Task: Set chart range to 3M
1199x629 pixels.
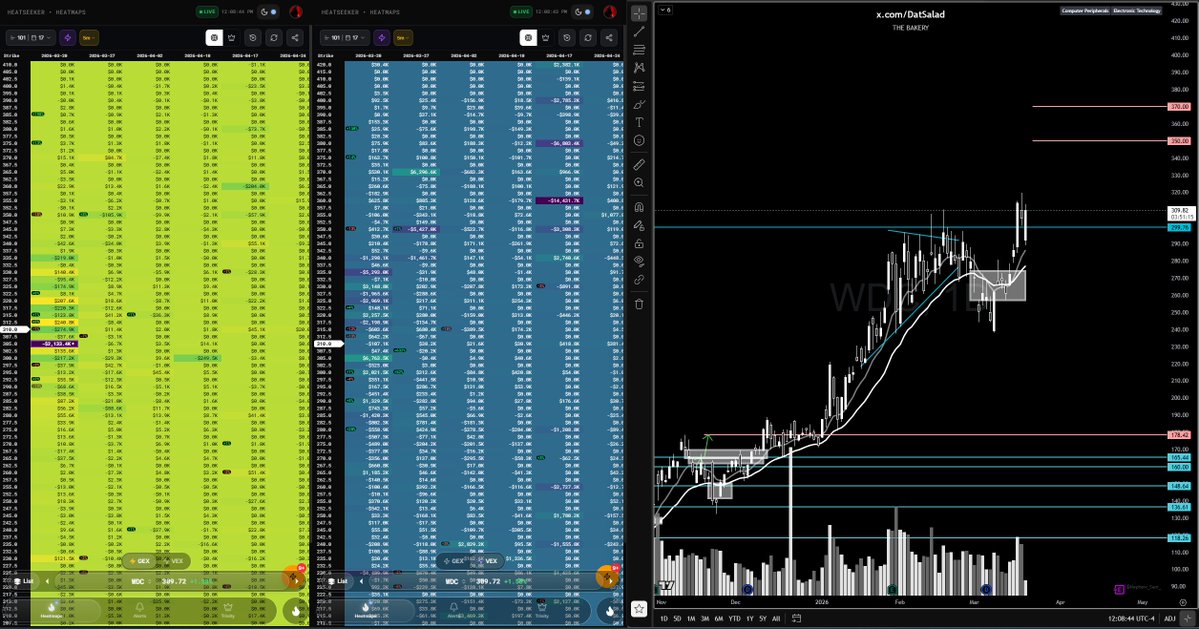Action: (705, 618)
